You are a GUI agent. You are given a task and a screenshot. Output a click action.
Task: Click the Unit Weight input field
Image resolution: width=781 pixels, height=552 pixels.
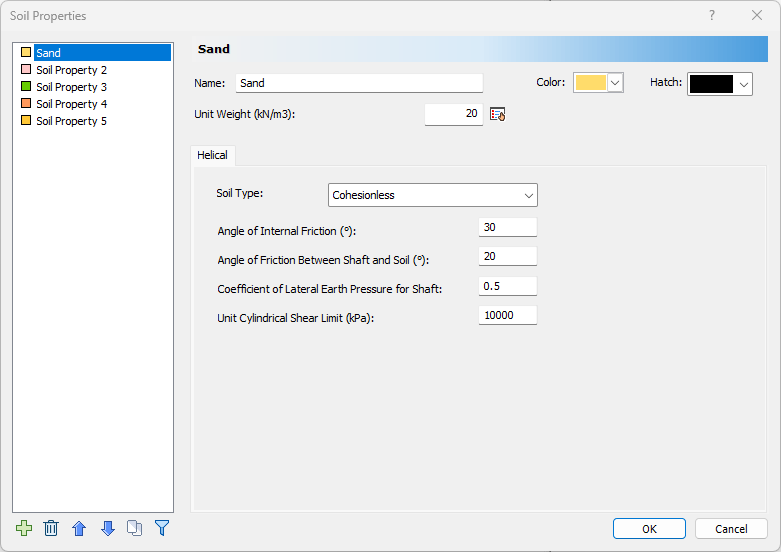point(454,114)
